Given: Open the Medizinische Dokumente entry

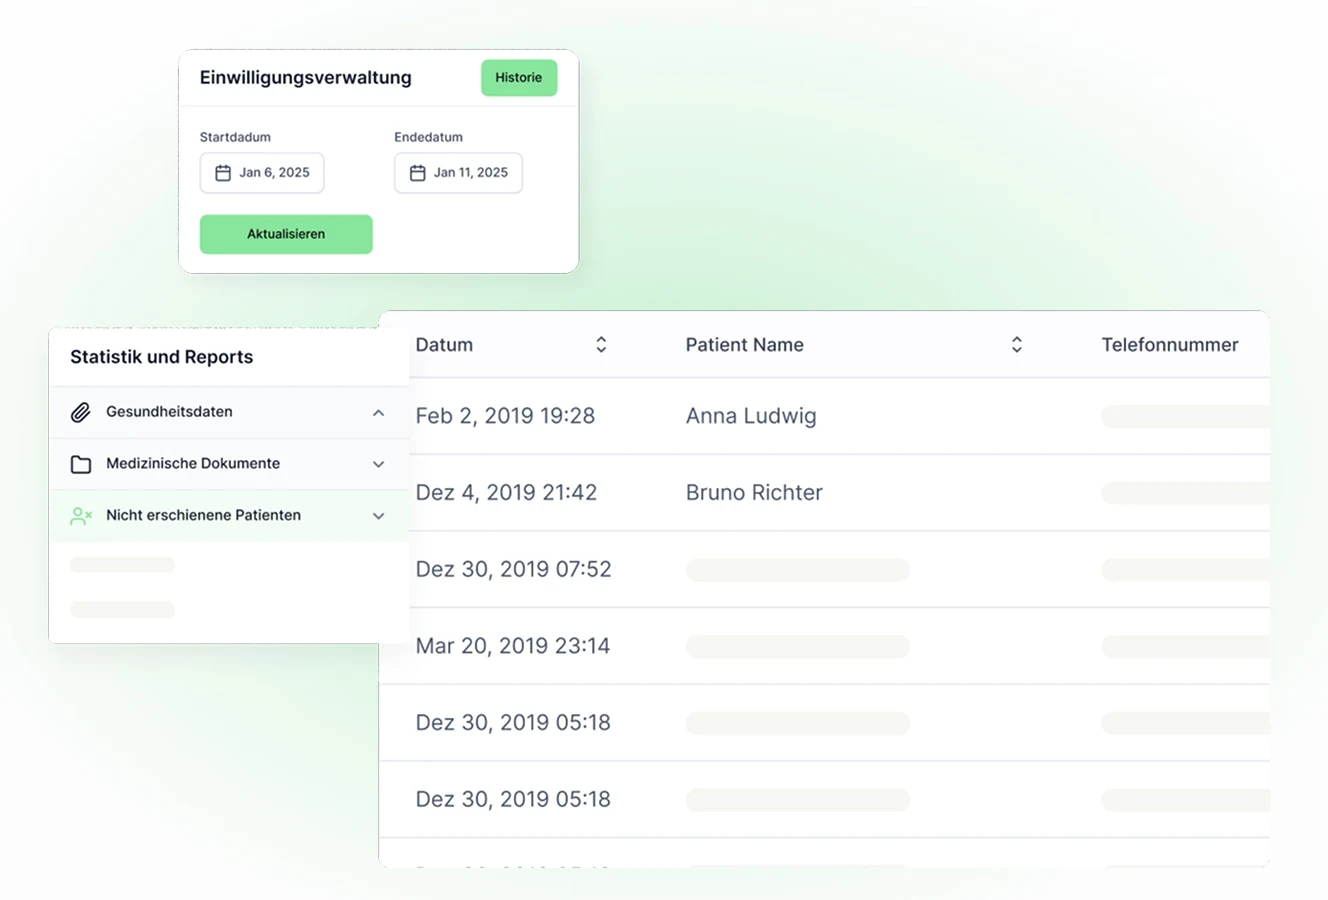Looking at the screenshot, I should 229,464.
